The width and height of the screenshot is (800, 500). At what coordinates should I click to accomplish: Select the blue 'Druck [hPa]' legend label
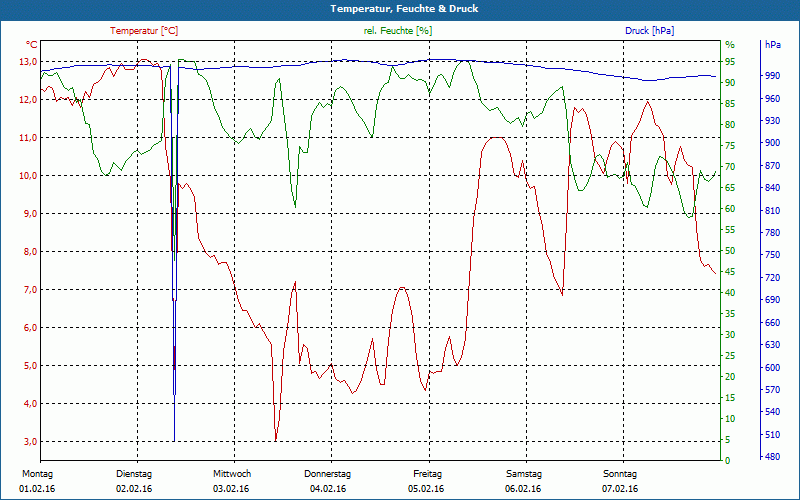point(649,31)
